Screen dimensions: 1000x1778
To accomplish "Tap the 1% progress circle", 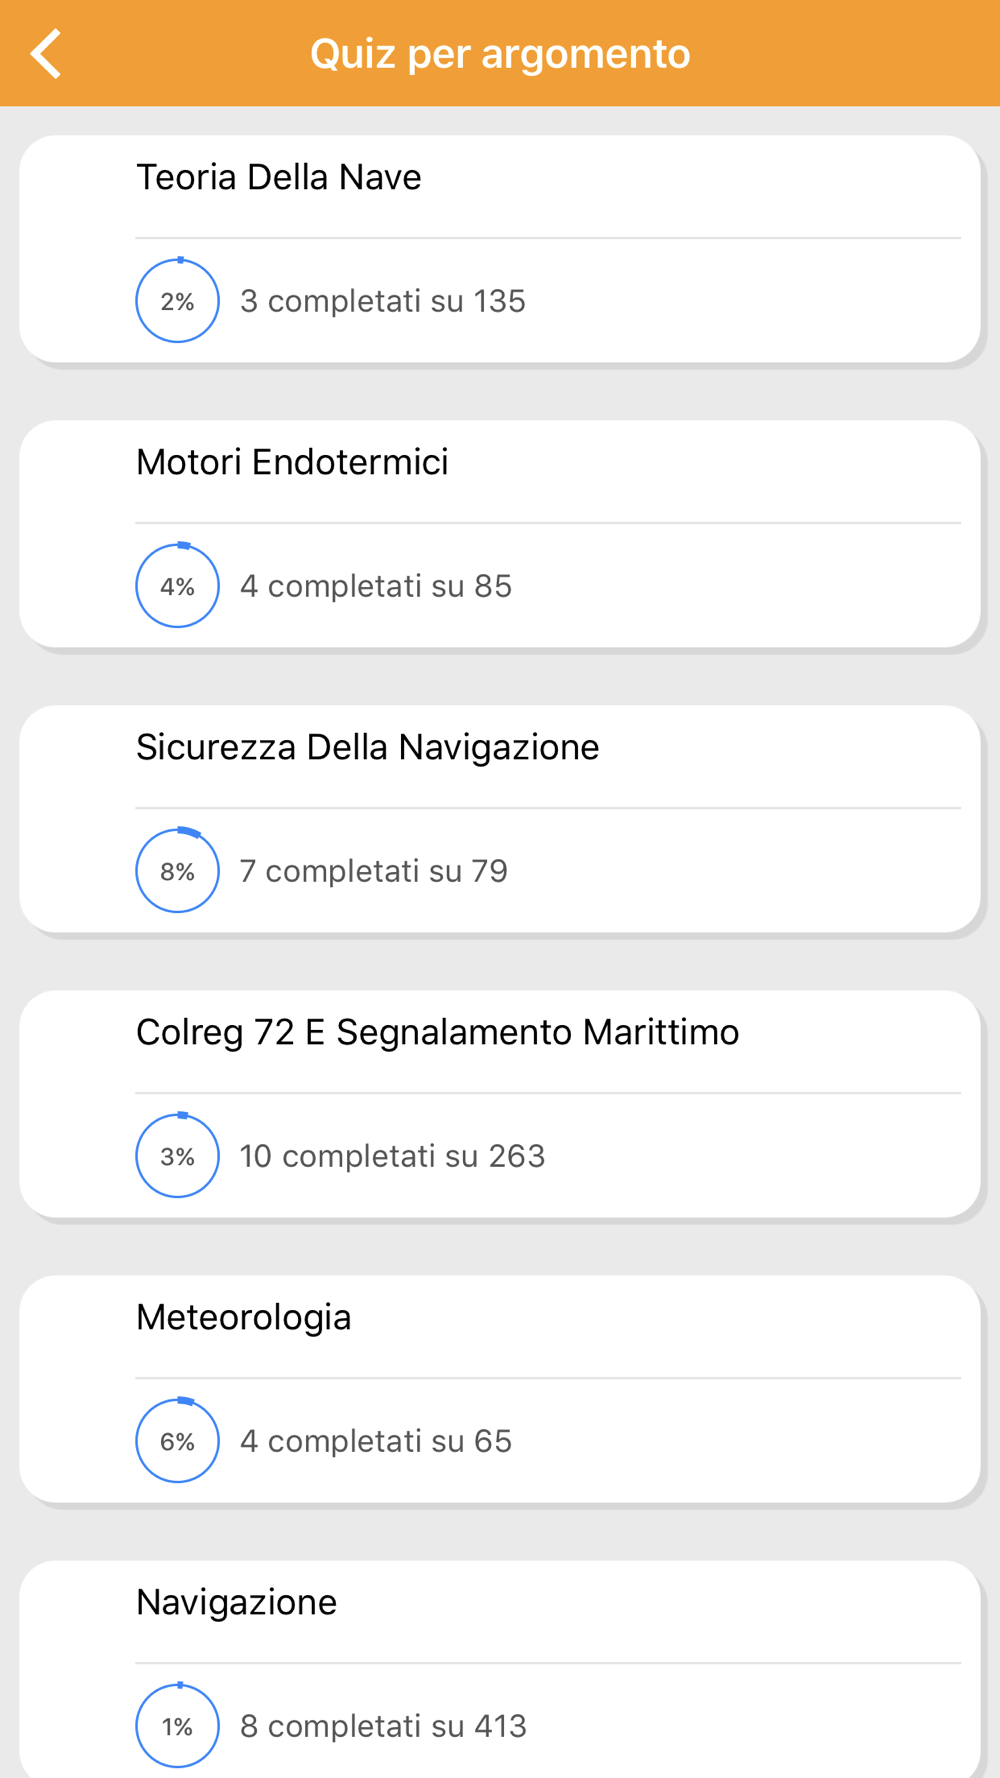I will coord(178,1726).
